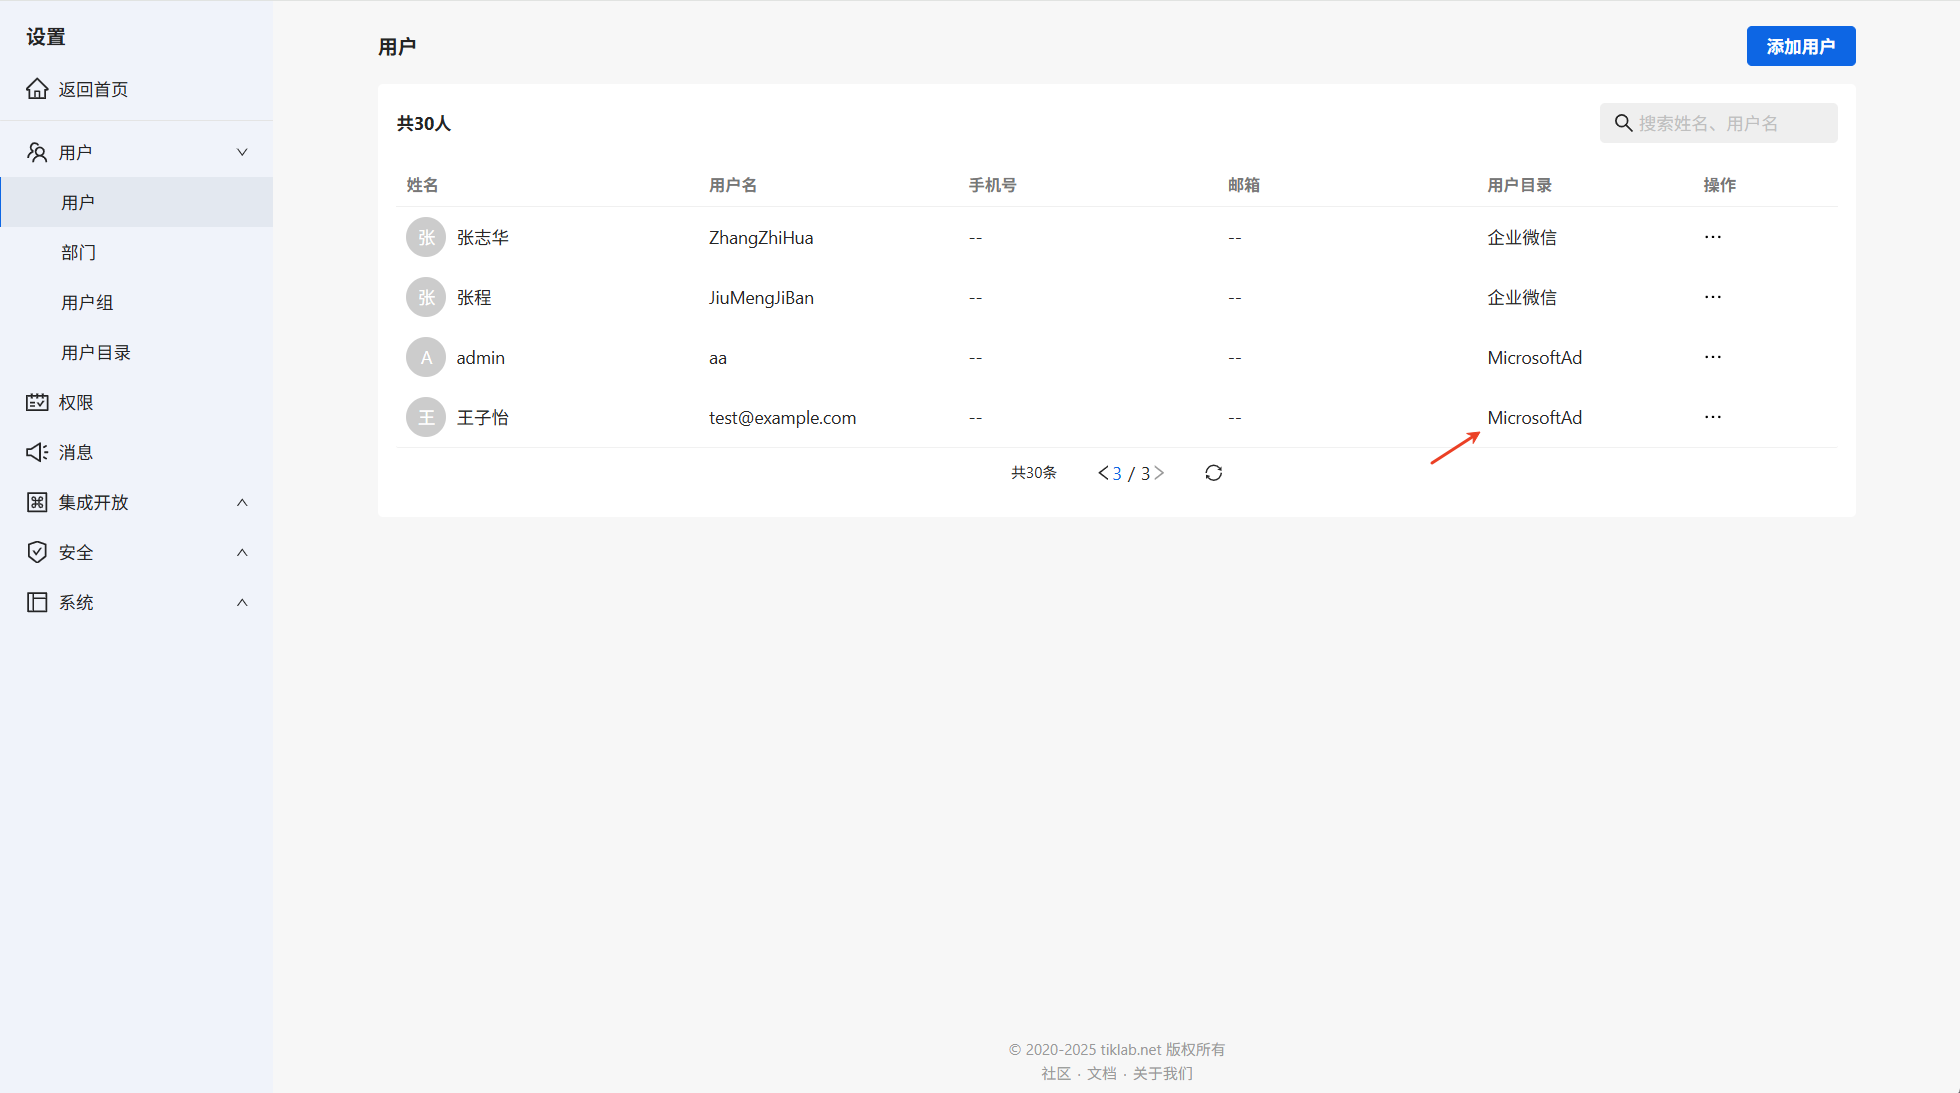1960x1093 pixels.
Task: Go to the 用户目录 sidebar entry
Action: (x=96, y=352)
